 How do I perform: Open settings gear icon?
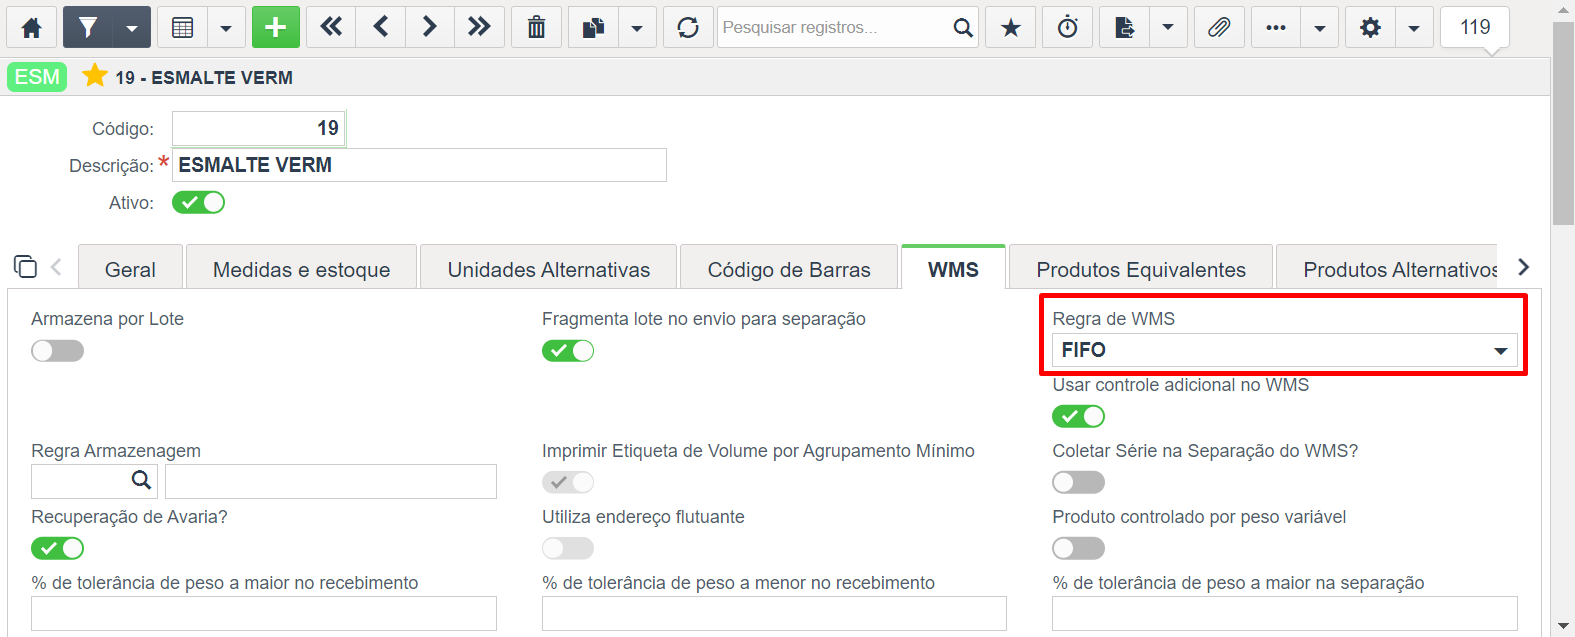coord(1370,27)
